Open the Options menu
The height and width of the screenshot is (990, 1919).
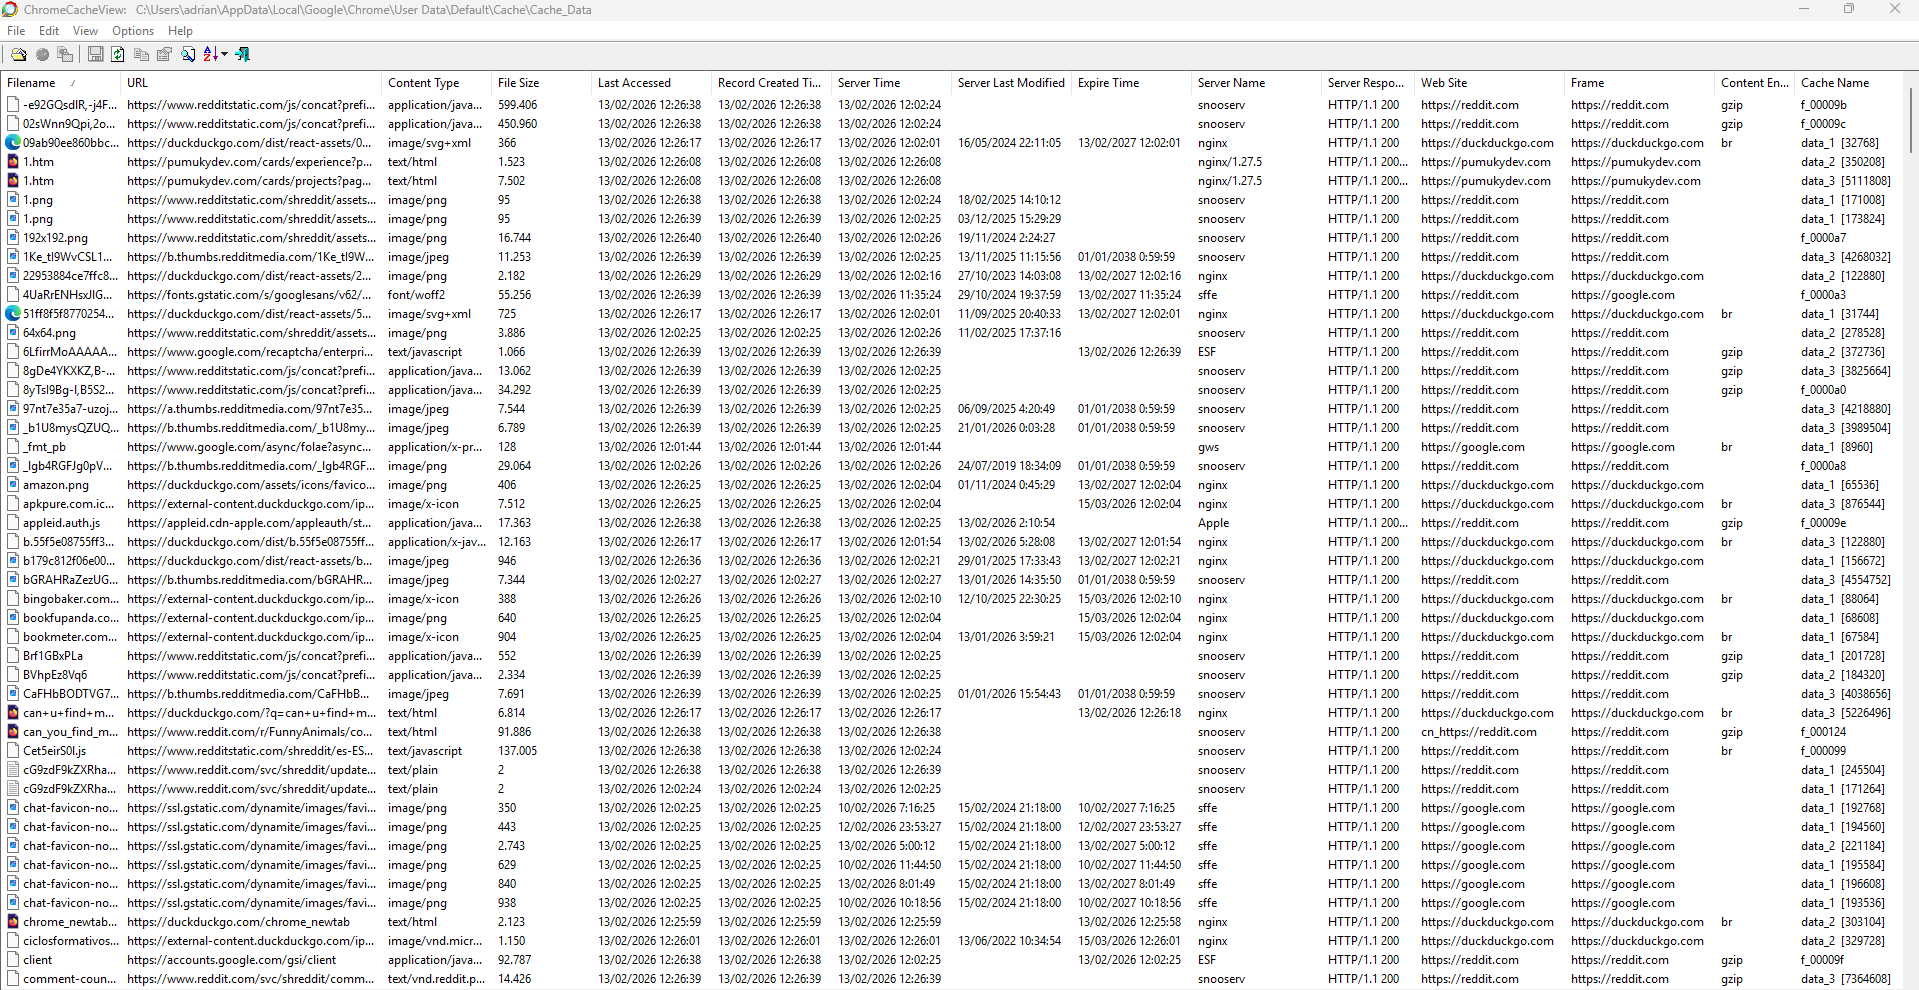click(133, 31)
